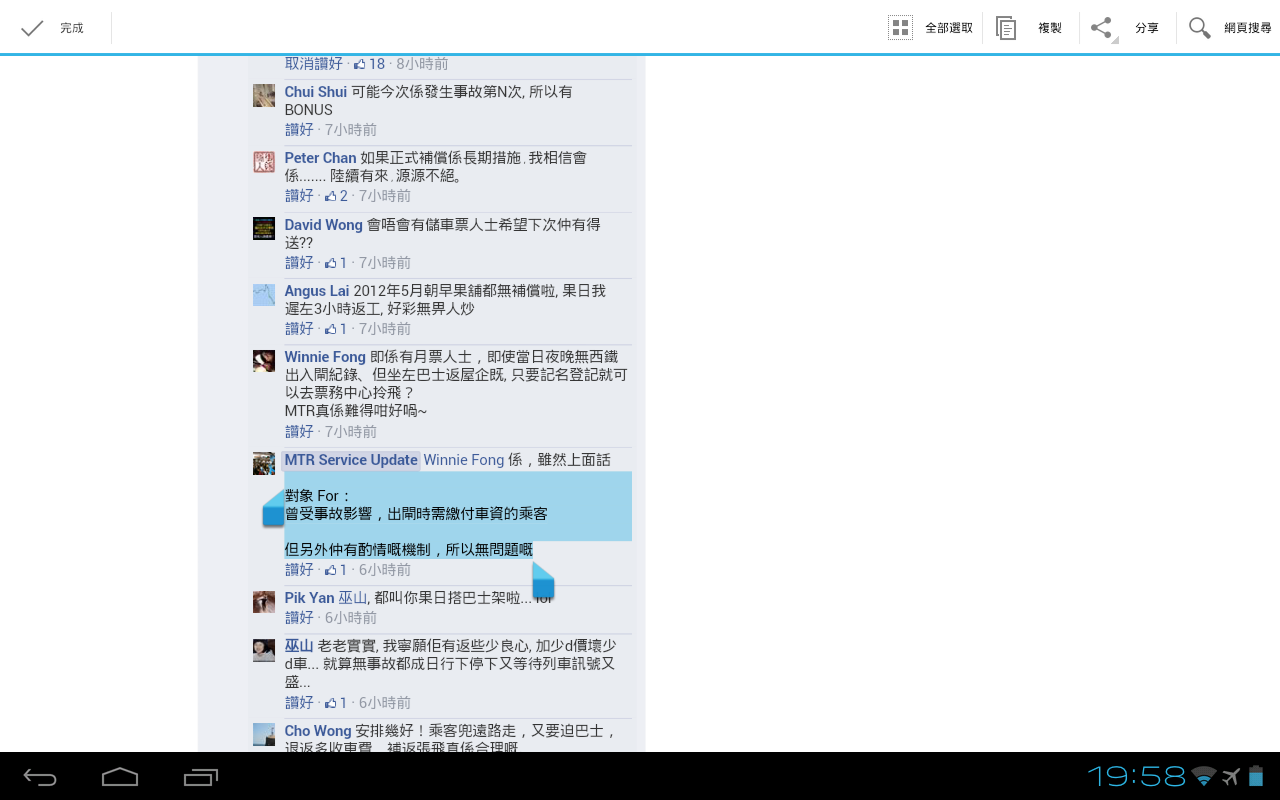Open the MTR Service Update page link

tap(351, 460)
